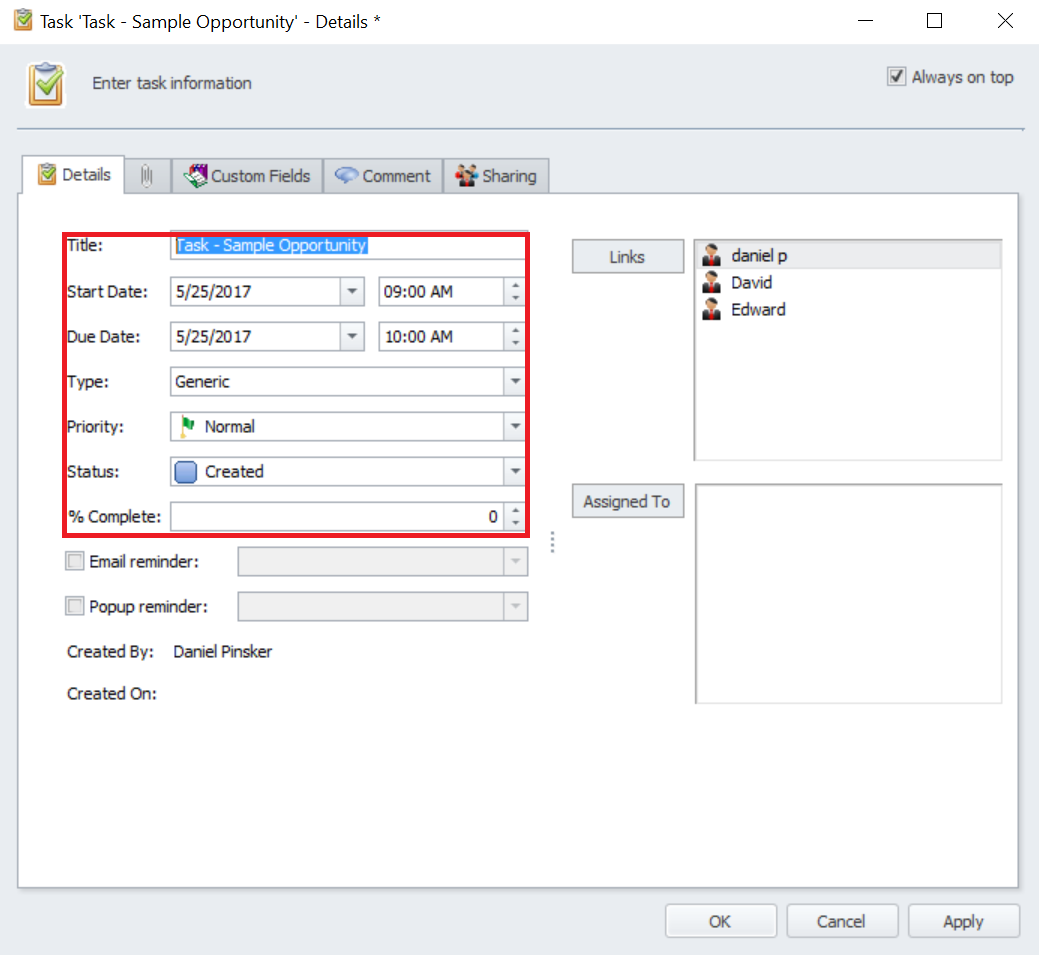1039x955 pixels.
Task: Open the Sharing tab
Action: pyautogui.click(x=497, y=176)
